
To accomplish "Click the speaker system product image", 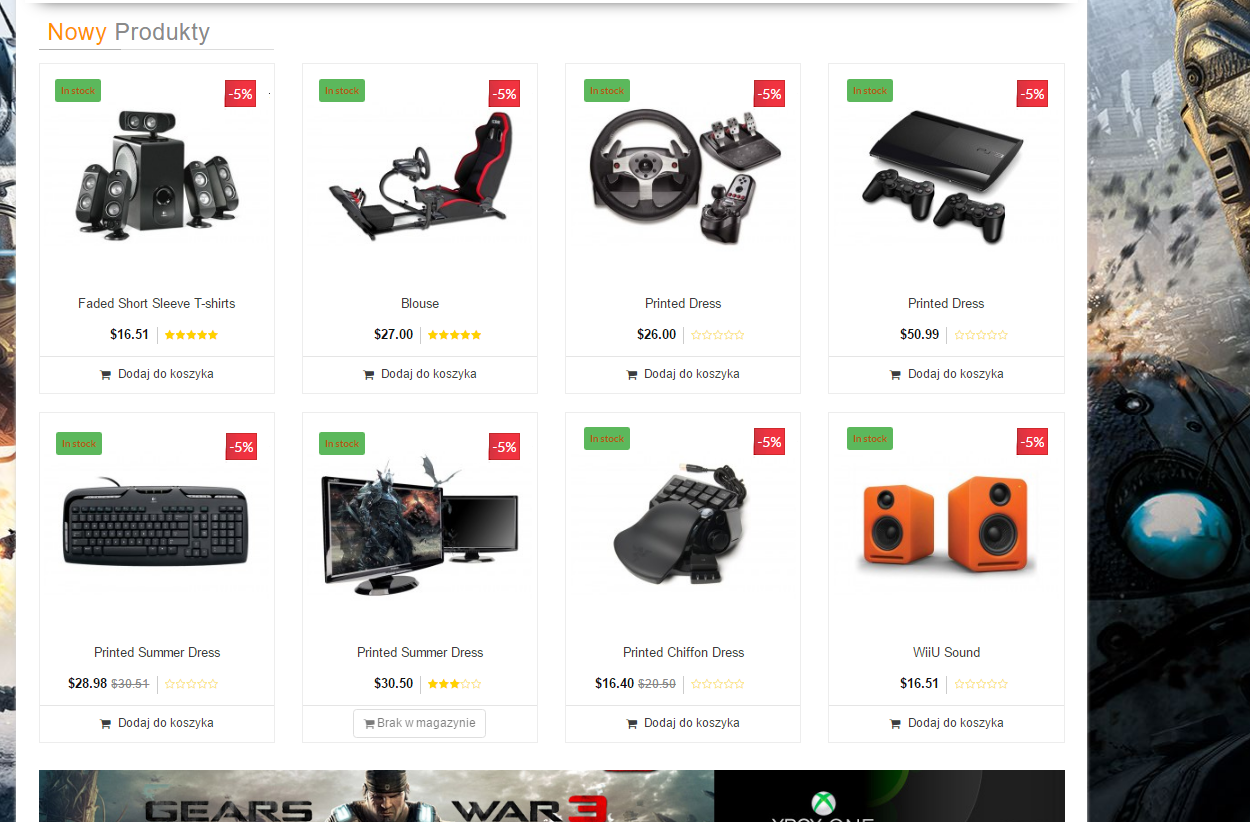I will point(157,175).
